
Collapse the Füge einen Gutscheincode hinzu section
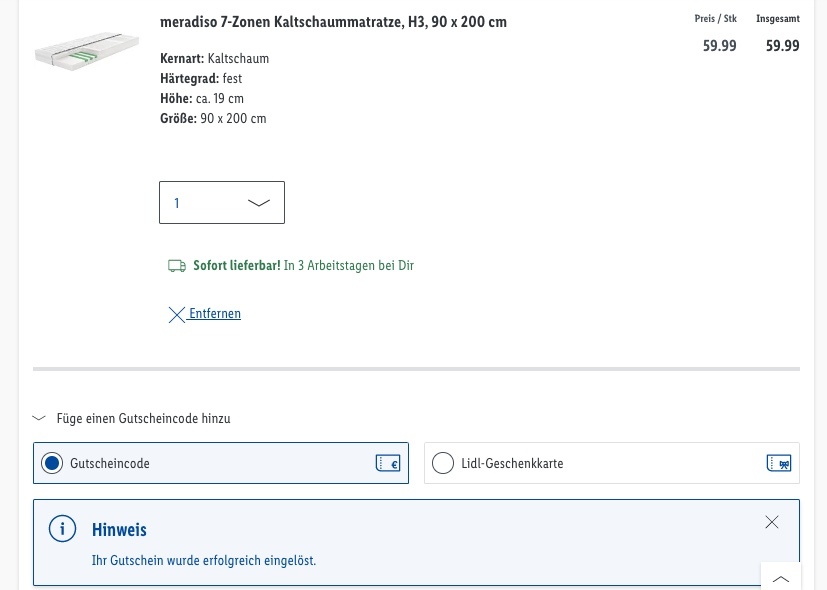pos(39,419)
